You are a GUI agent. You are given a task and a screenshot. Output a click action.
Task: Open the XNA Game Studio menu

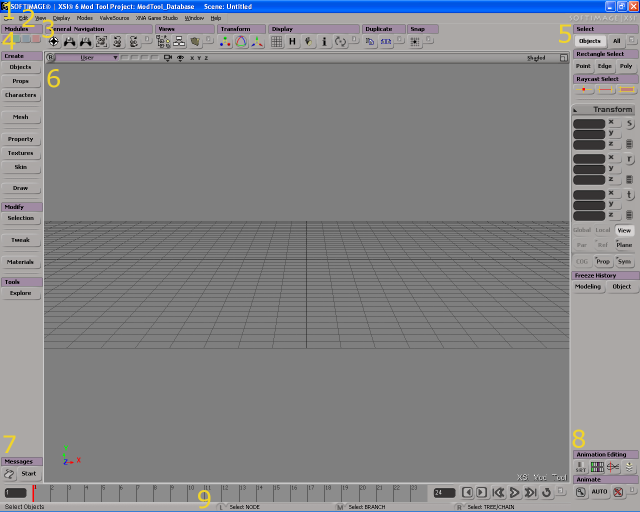click(157, 18)
